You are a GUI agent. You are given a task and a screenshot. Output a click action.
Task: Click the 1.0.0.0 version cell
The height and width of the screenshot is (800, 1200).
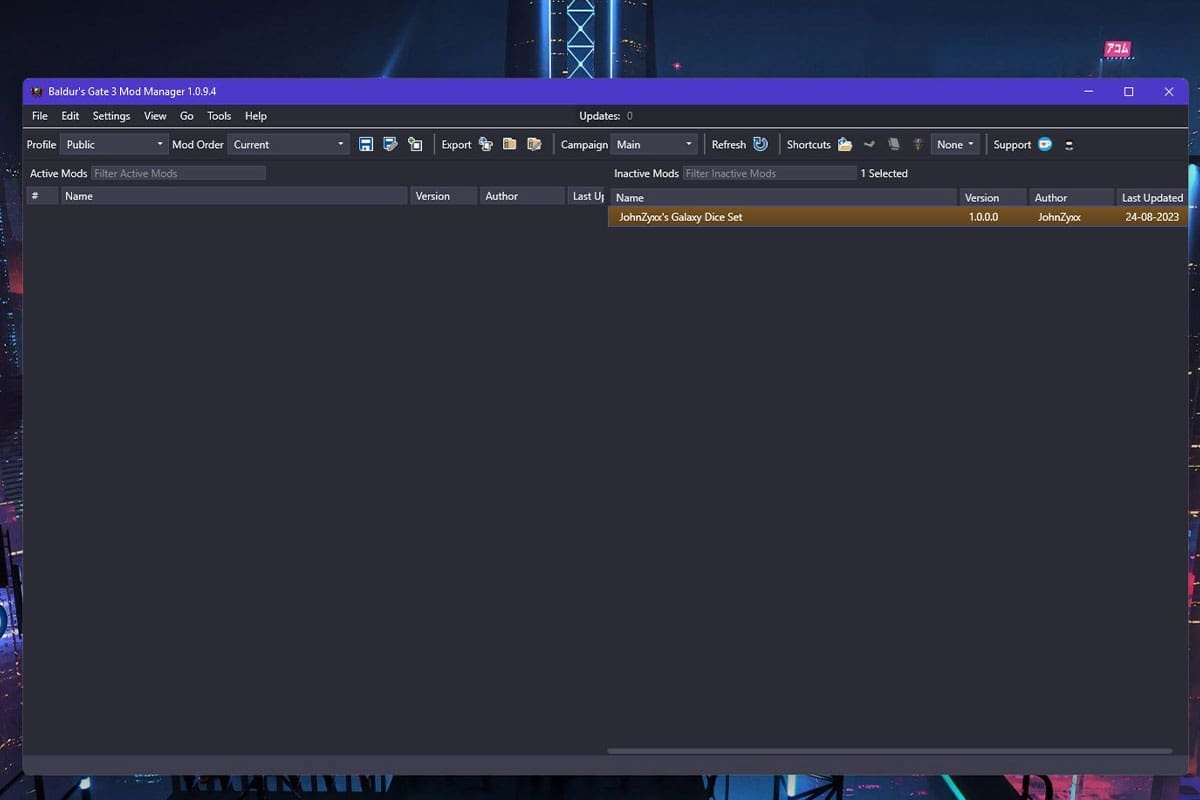(x=983, y=217)
